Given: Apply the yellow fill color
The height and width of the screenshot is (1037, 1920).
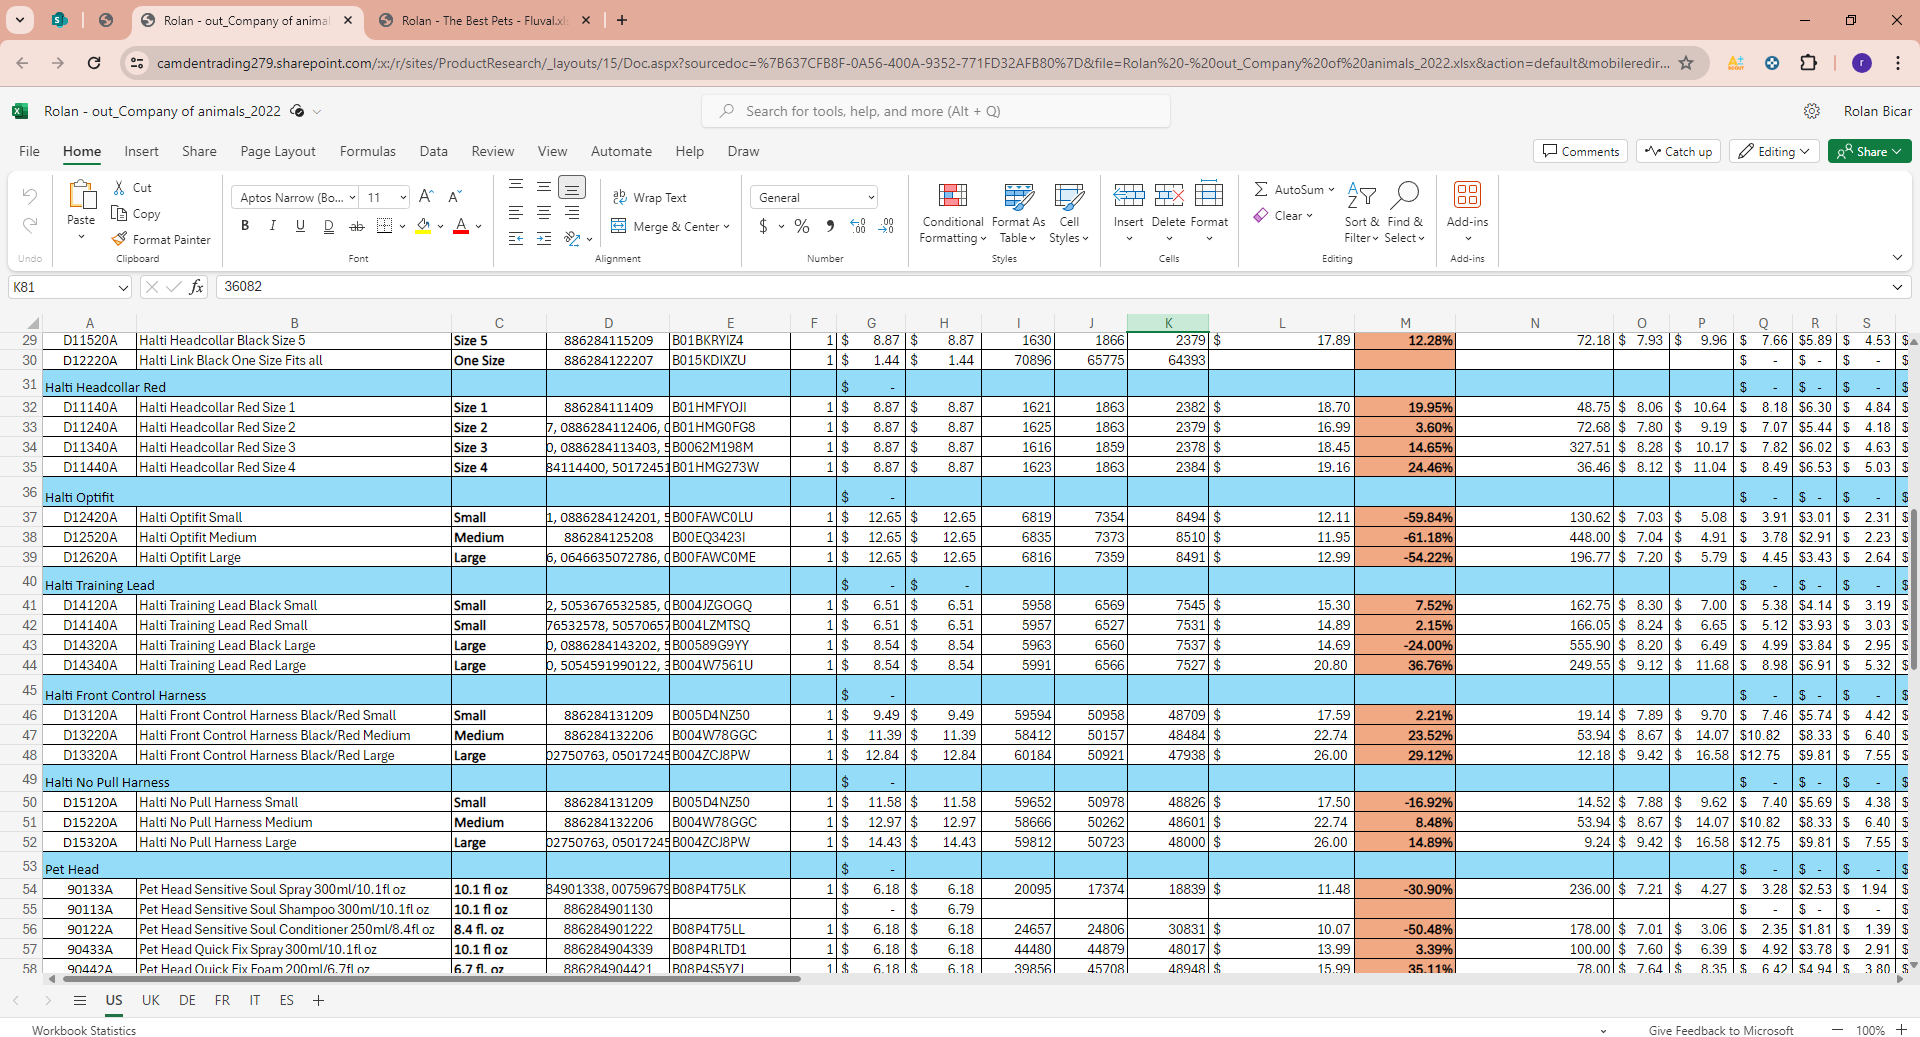Looking at the screenshot, I should 424,227.
